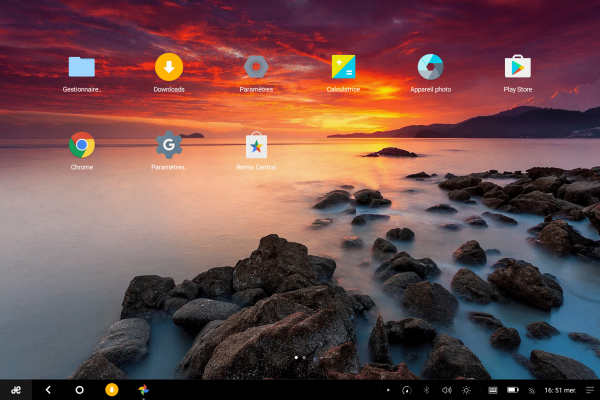
Task: Open the Remix OS start menu
Action: (16, 390)
